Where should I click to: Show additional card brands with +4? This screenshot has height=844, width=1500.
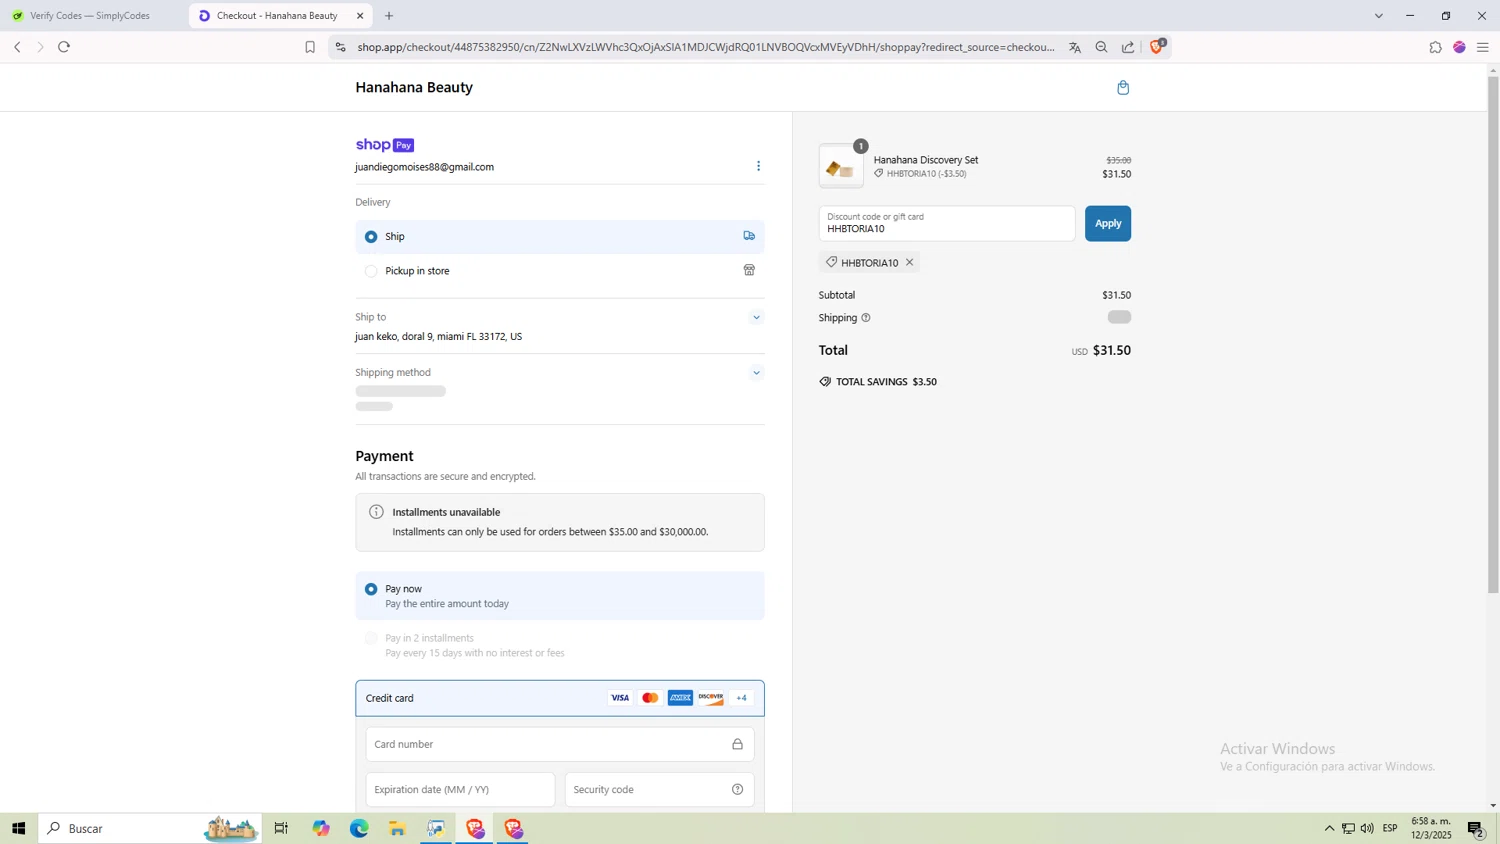point(741,698)
